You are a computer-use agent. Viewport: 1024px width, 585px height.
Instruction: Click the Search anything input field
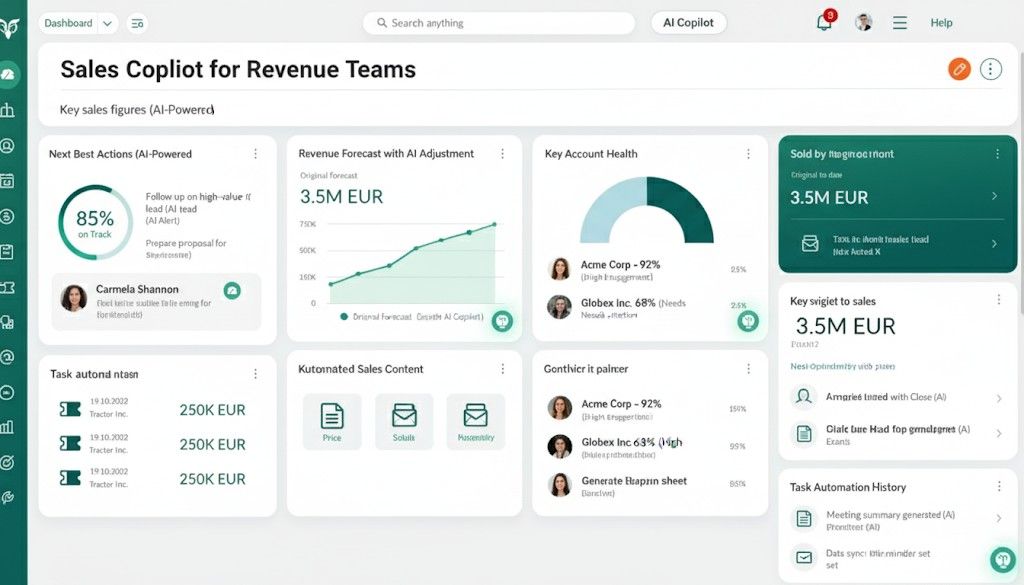click(x=498, y=23)
